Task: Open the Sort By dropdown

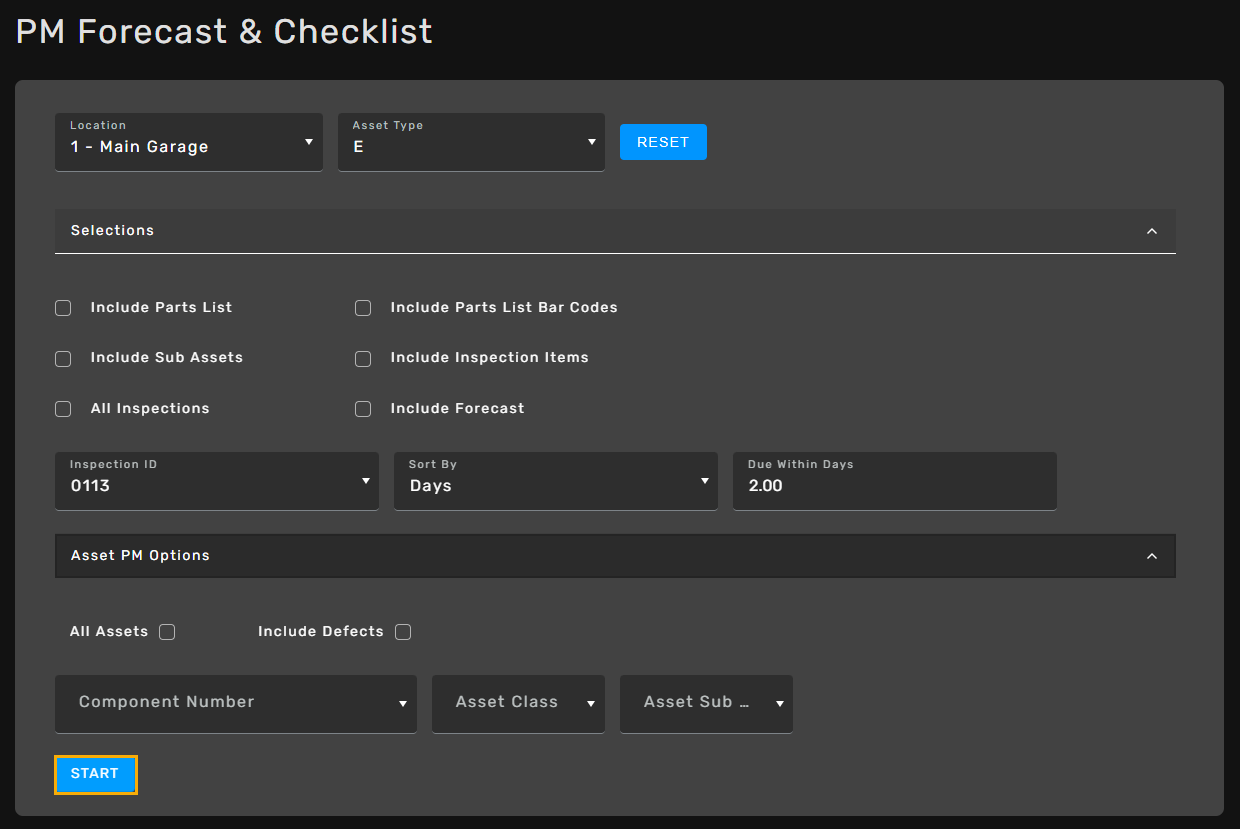Action: 555,481
